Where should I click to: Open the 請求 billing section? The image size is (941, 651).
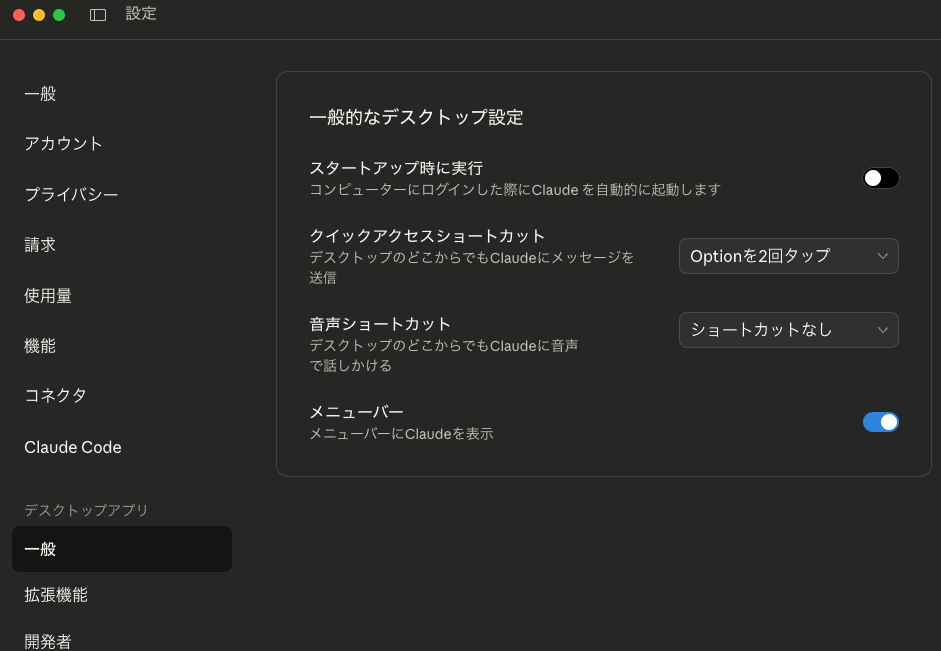(40, 245)
